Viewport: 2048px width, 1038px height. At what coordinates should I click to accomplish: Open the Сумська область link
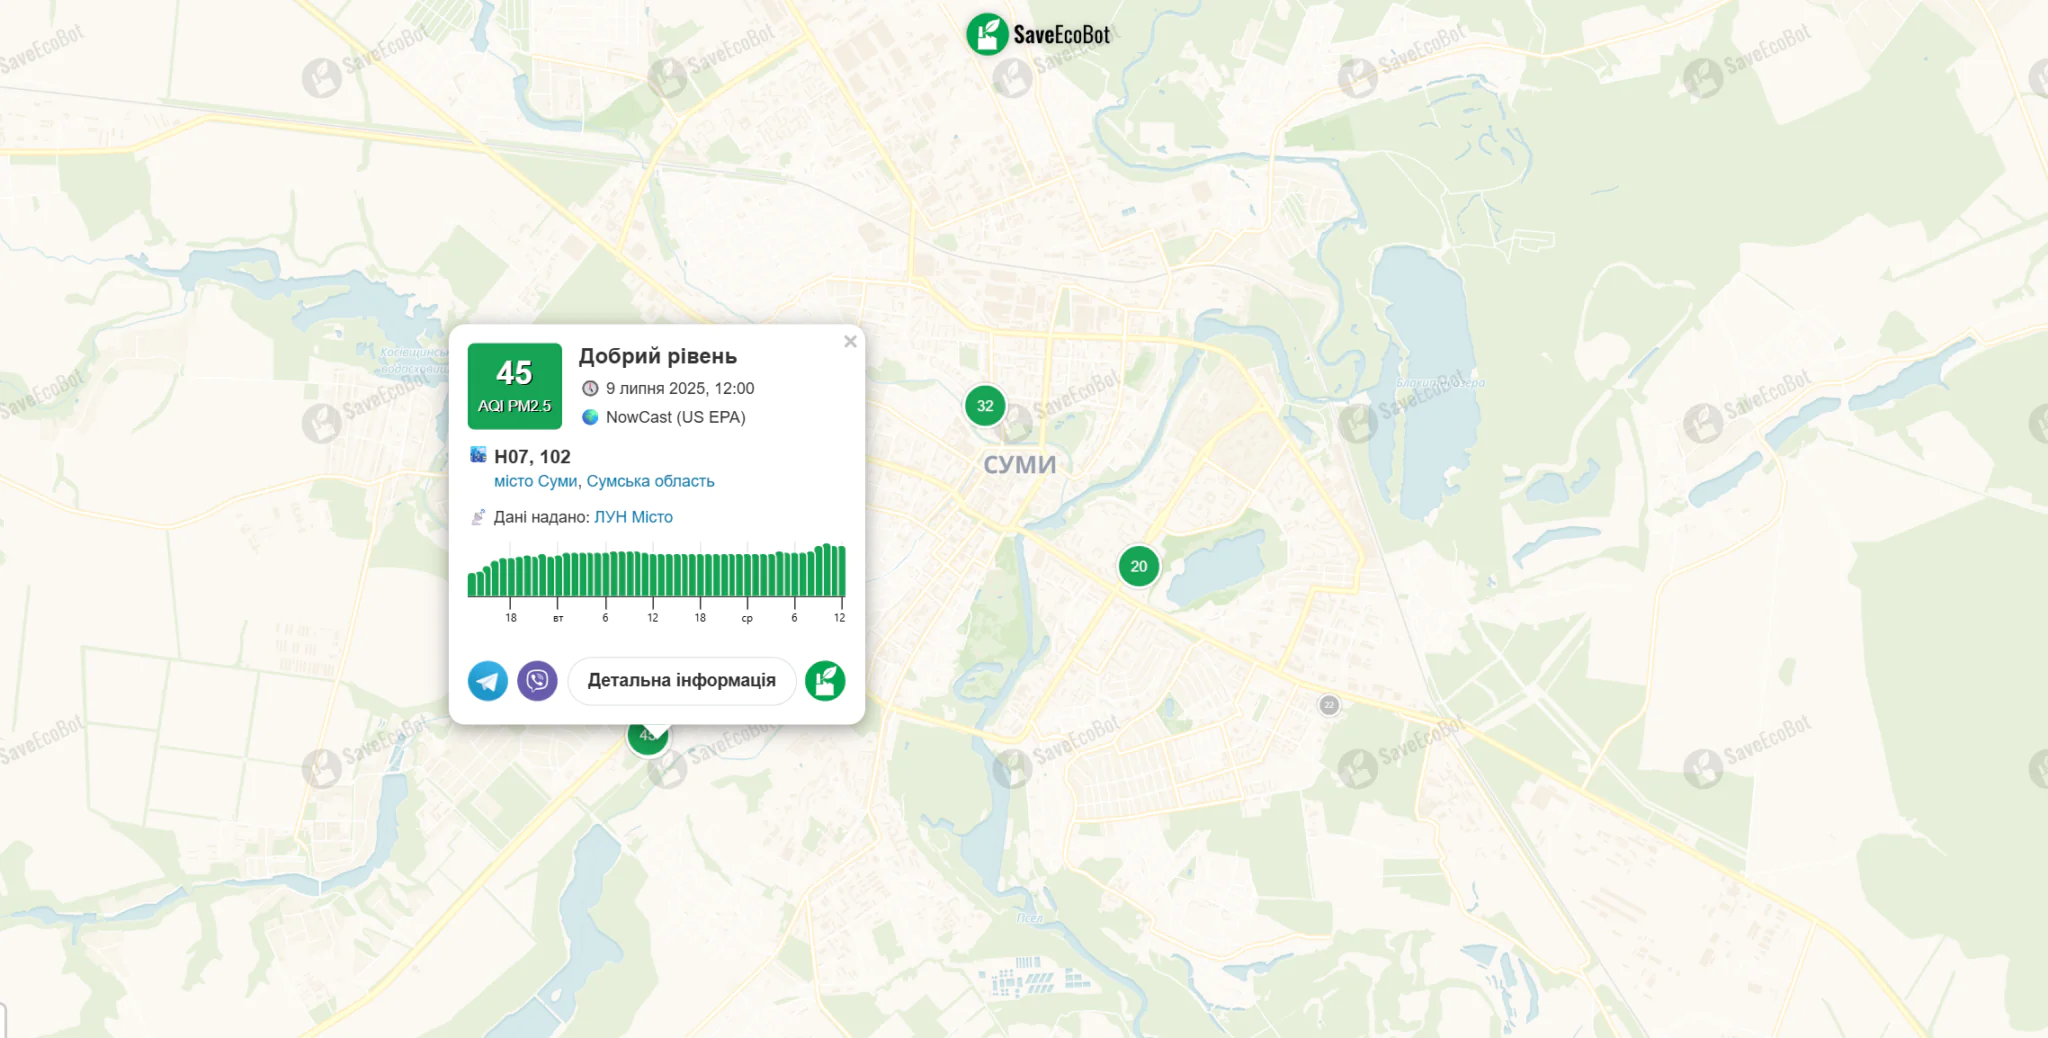650,481
